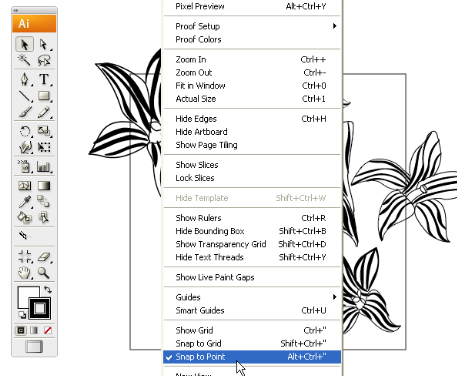Choose Hide Bounding Box
The height and width of the screenshot is (376, 457).
coord(252,231)
